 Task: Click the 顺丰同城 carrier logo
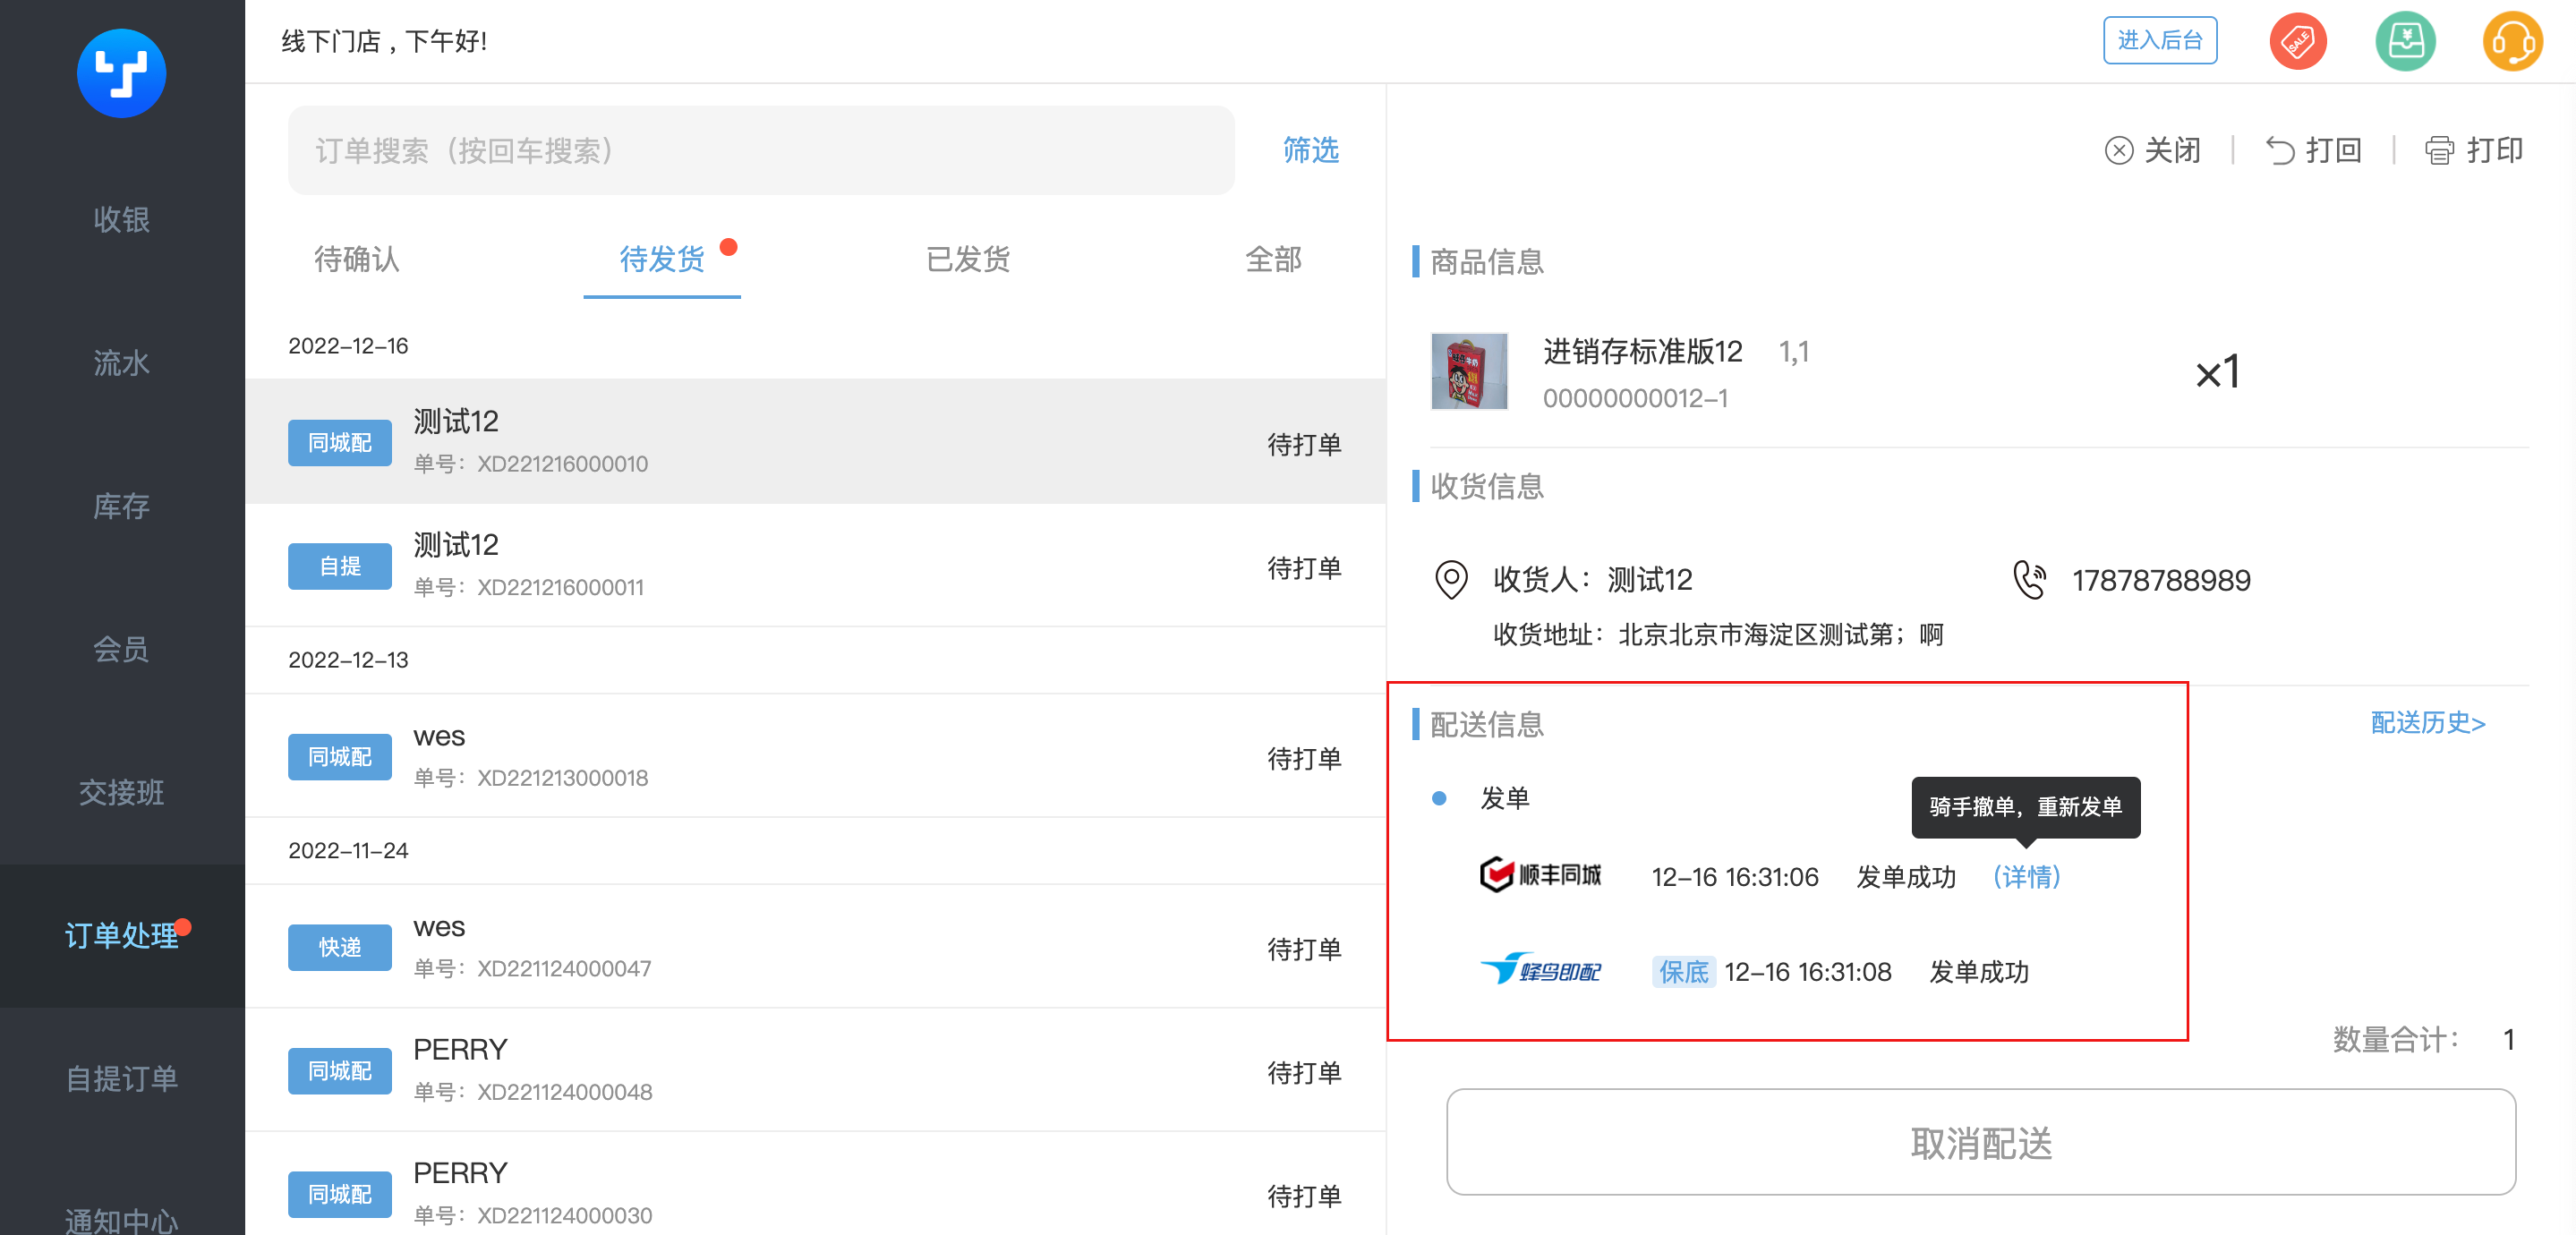(x=1540, y=875)
